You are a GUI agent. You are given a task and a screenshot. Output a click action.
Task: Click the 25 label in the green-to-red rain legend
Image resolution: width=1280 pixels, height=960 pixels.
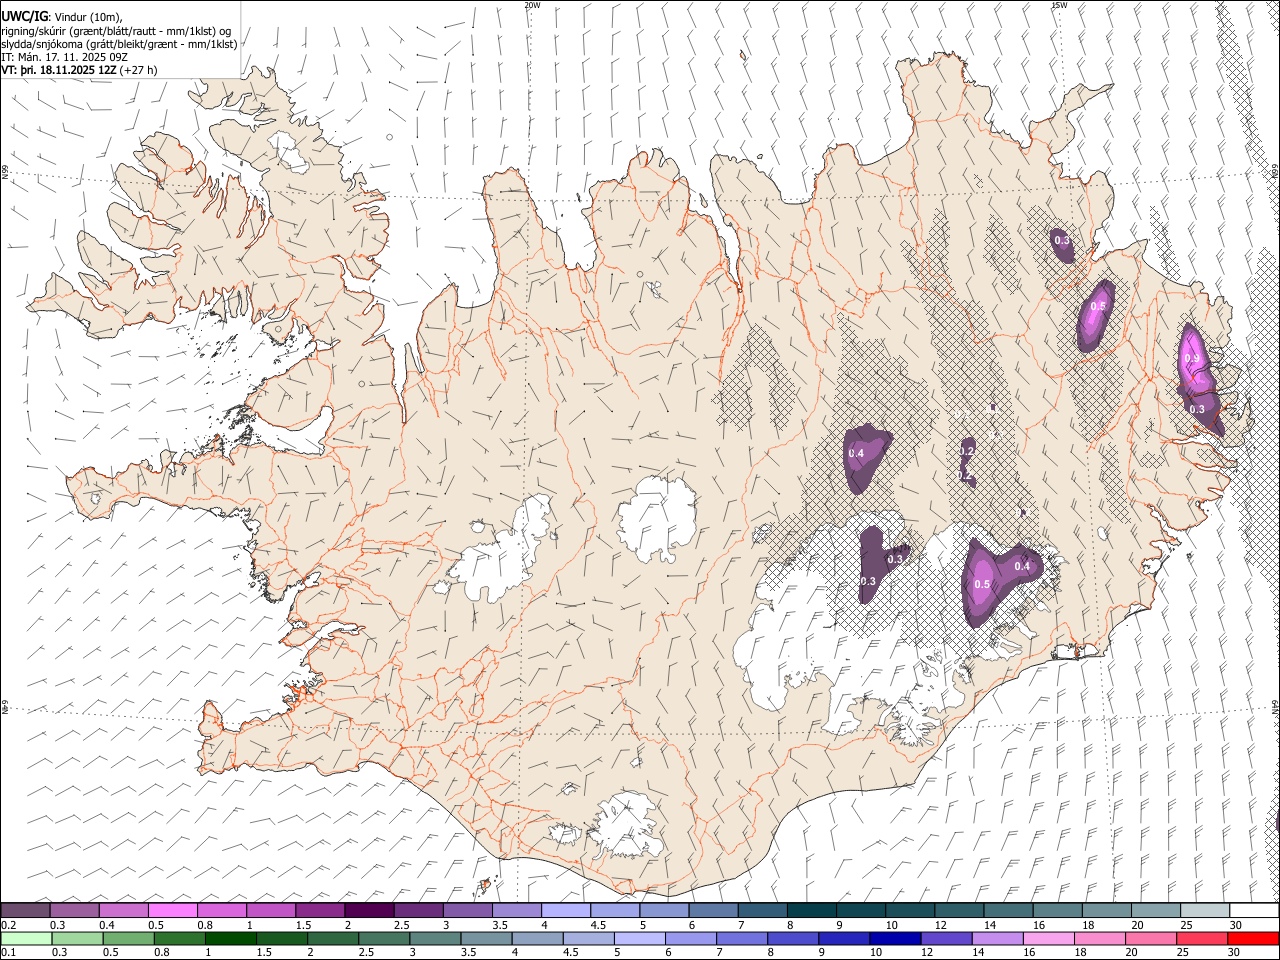(1184, 952)
